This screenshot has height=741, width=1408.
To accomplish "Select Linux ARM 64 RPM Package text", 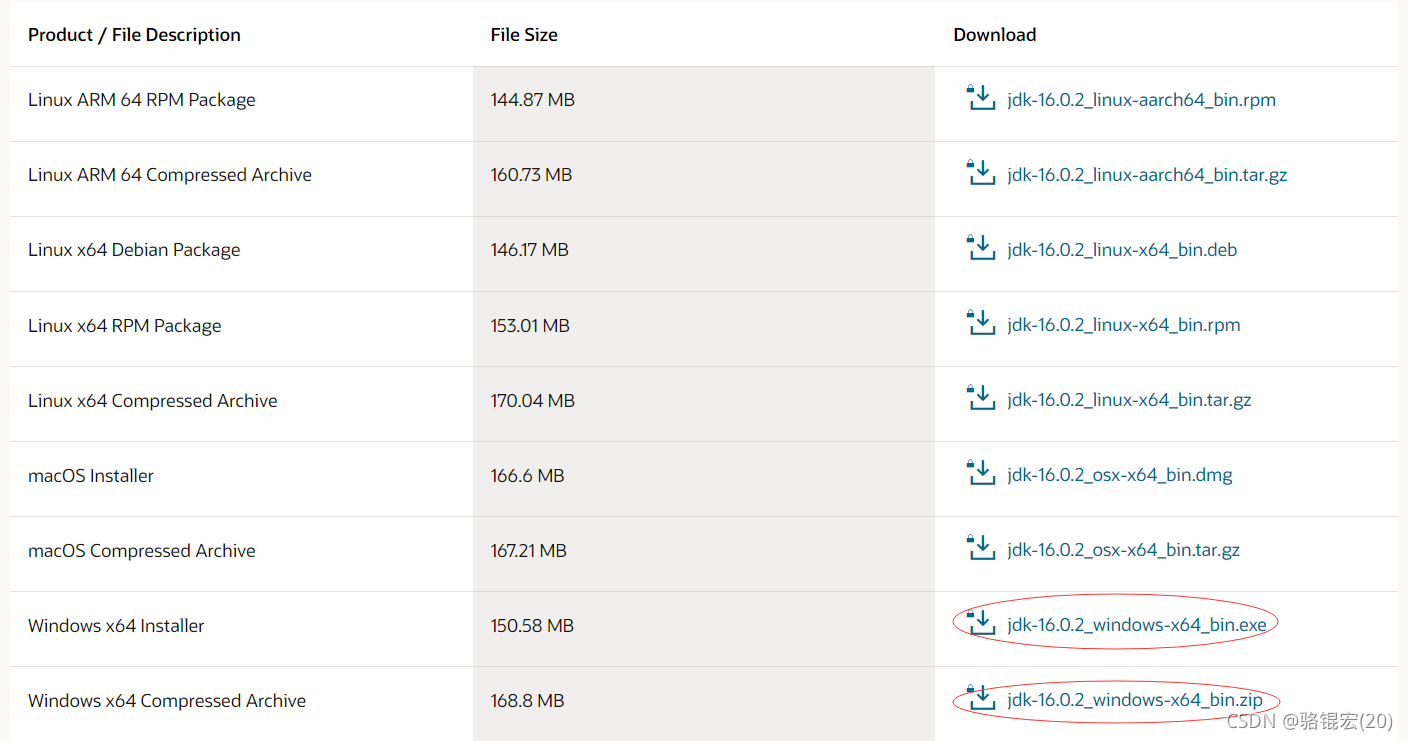I will point(142,100).
